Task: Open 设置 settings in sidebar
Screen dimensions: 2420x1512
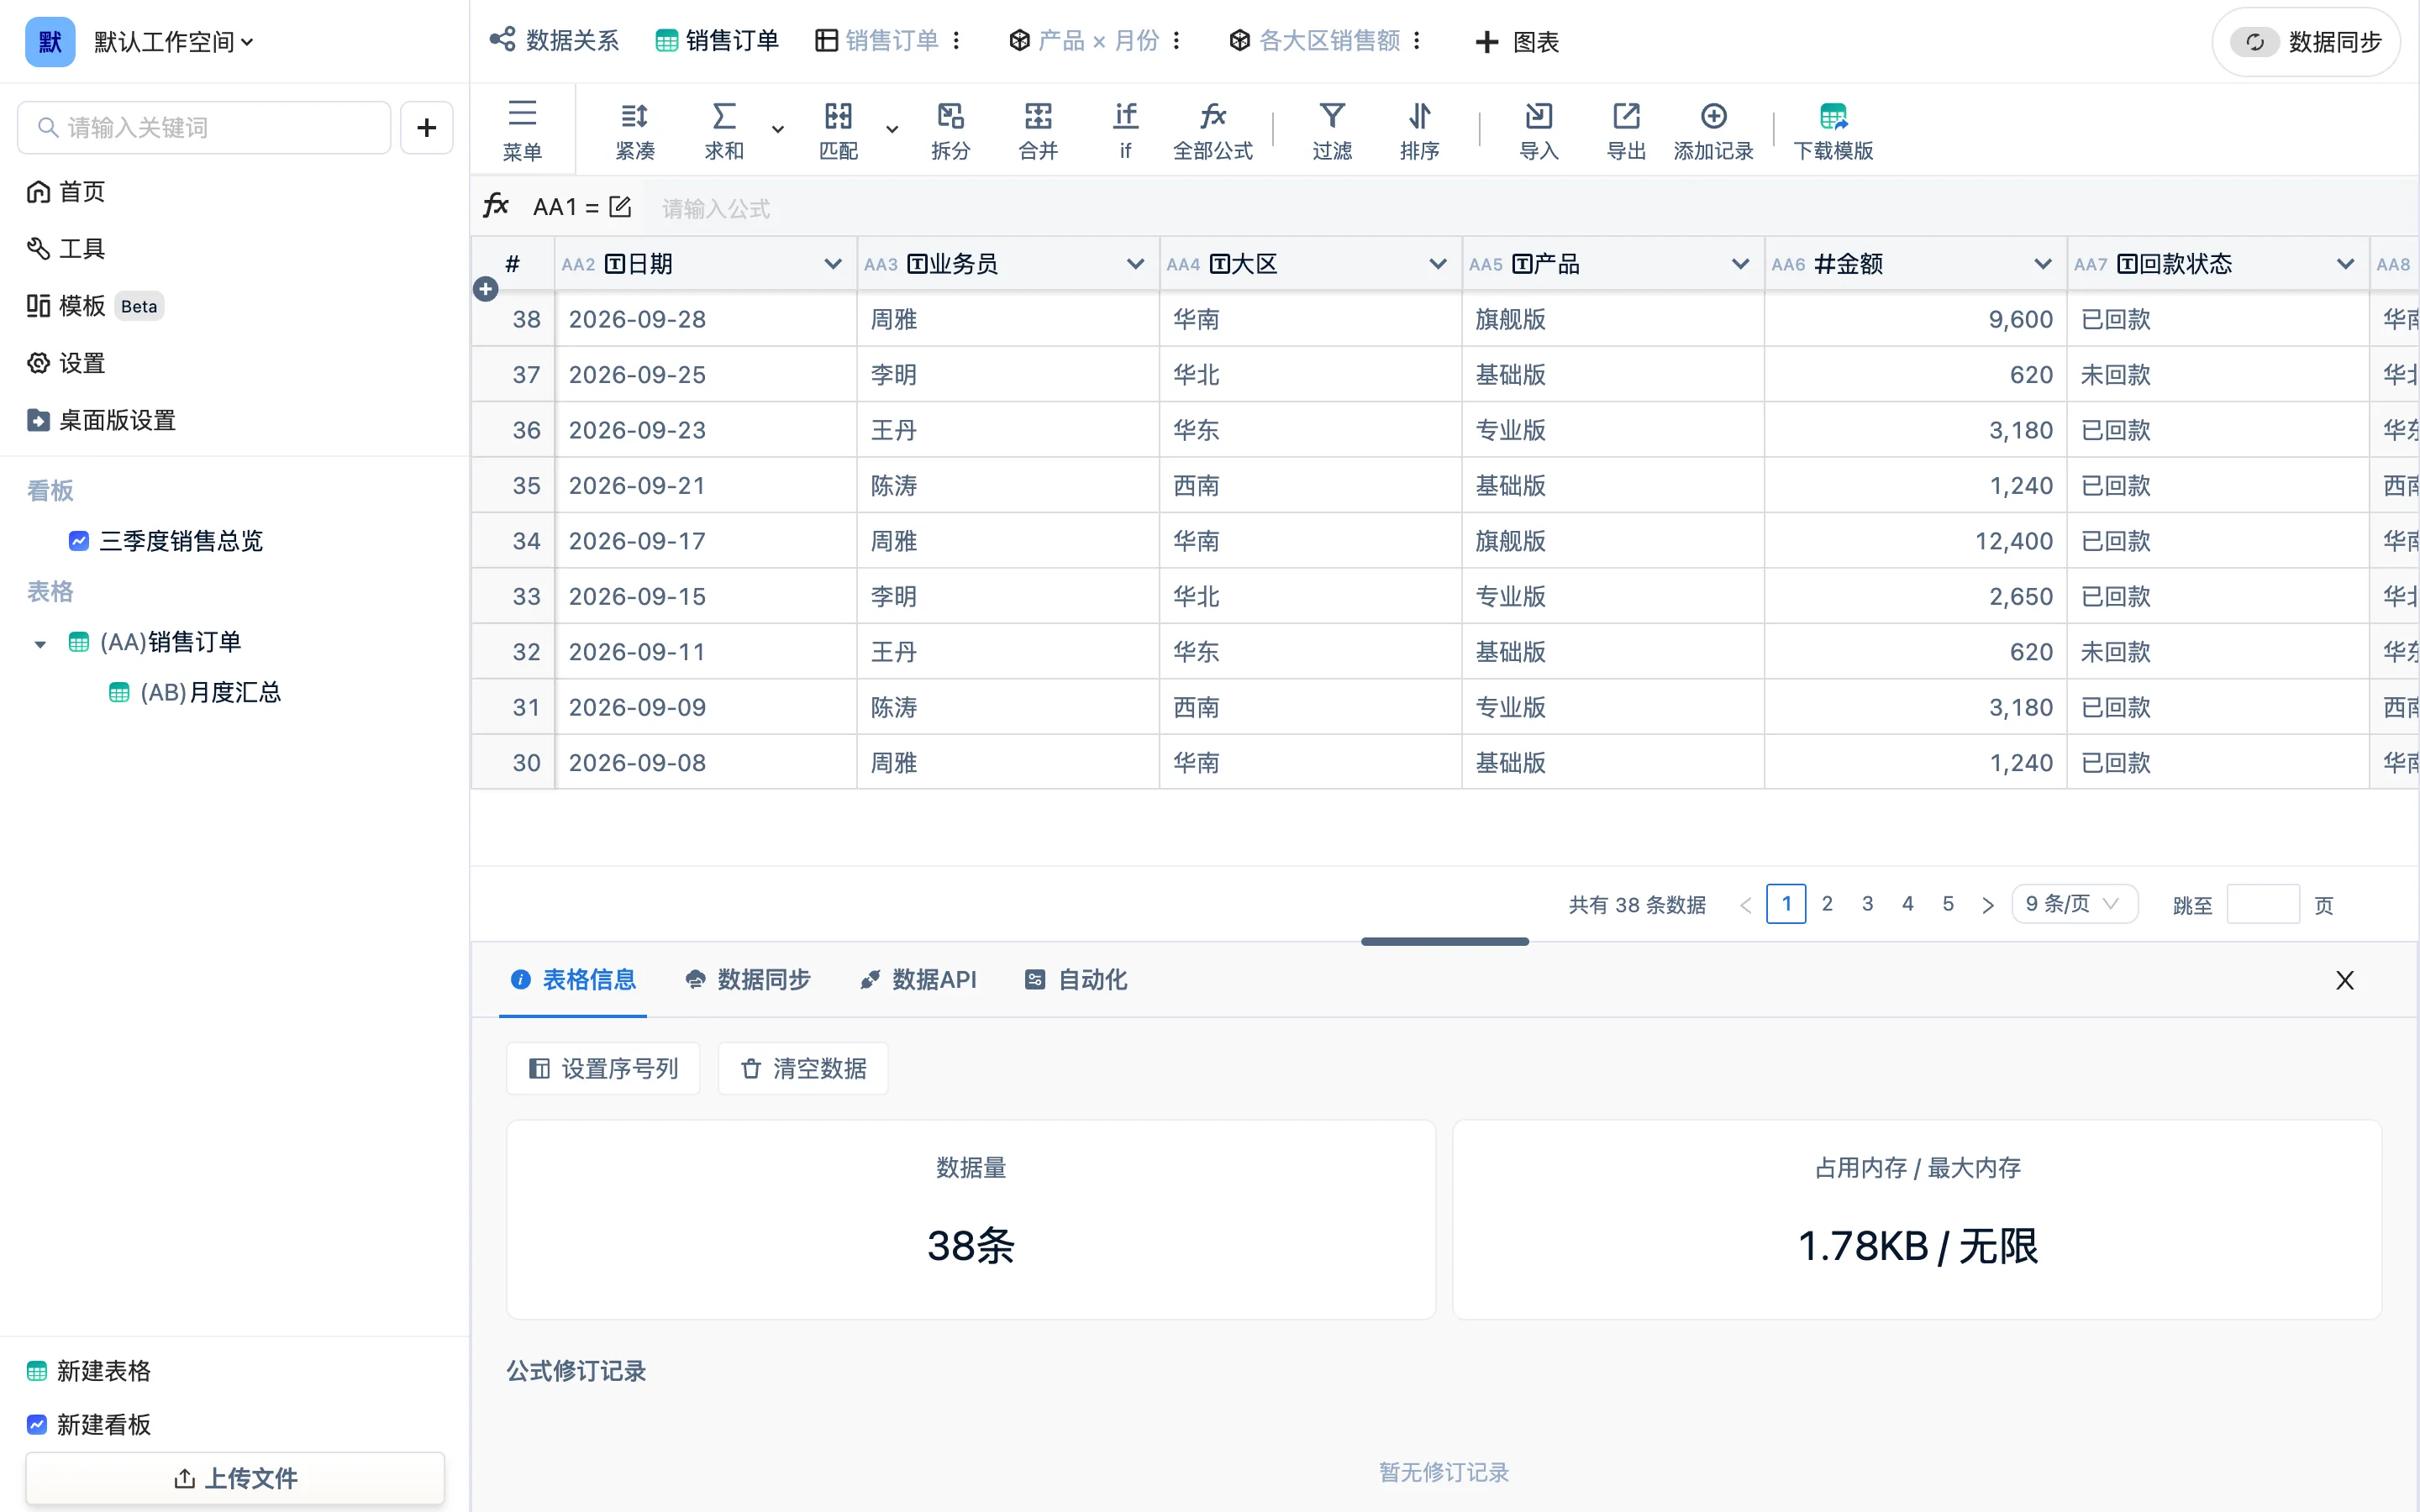Action: (66, 363)
